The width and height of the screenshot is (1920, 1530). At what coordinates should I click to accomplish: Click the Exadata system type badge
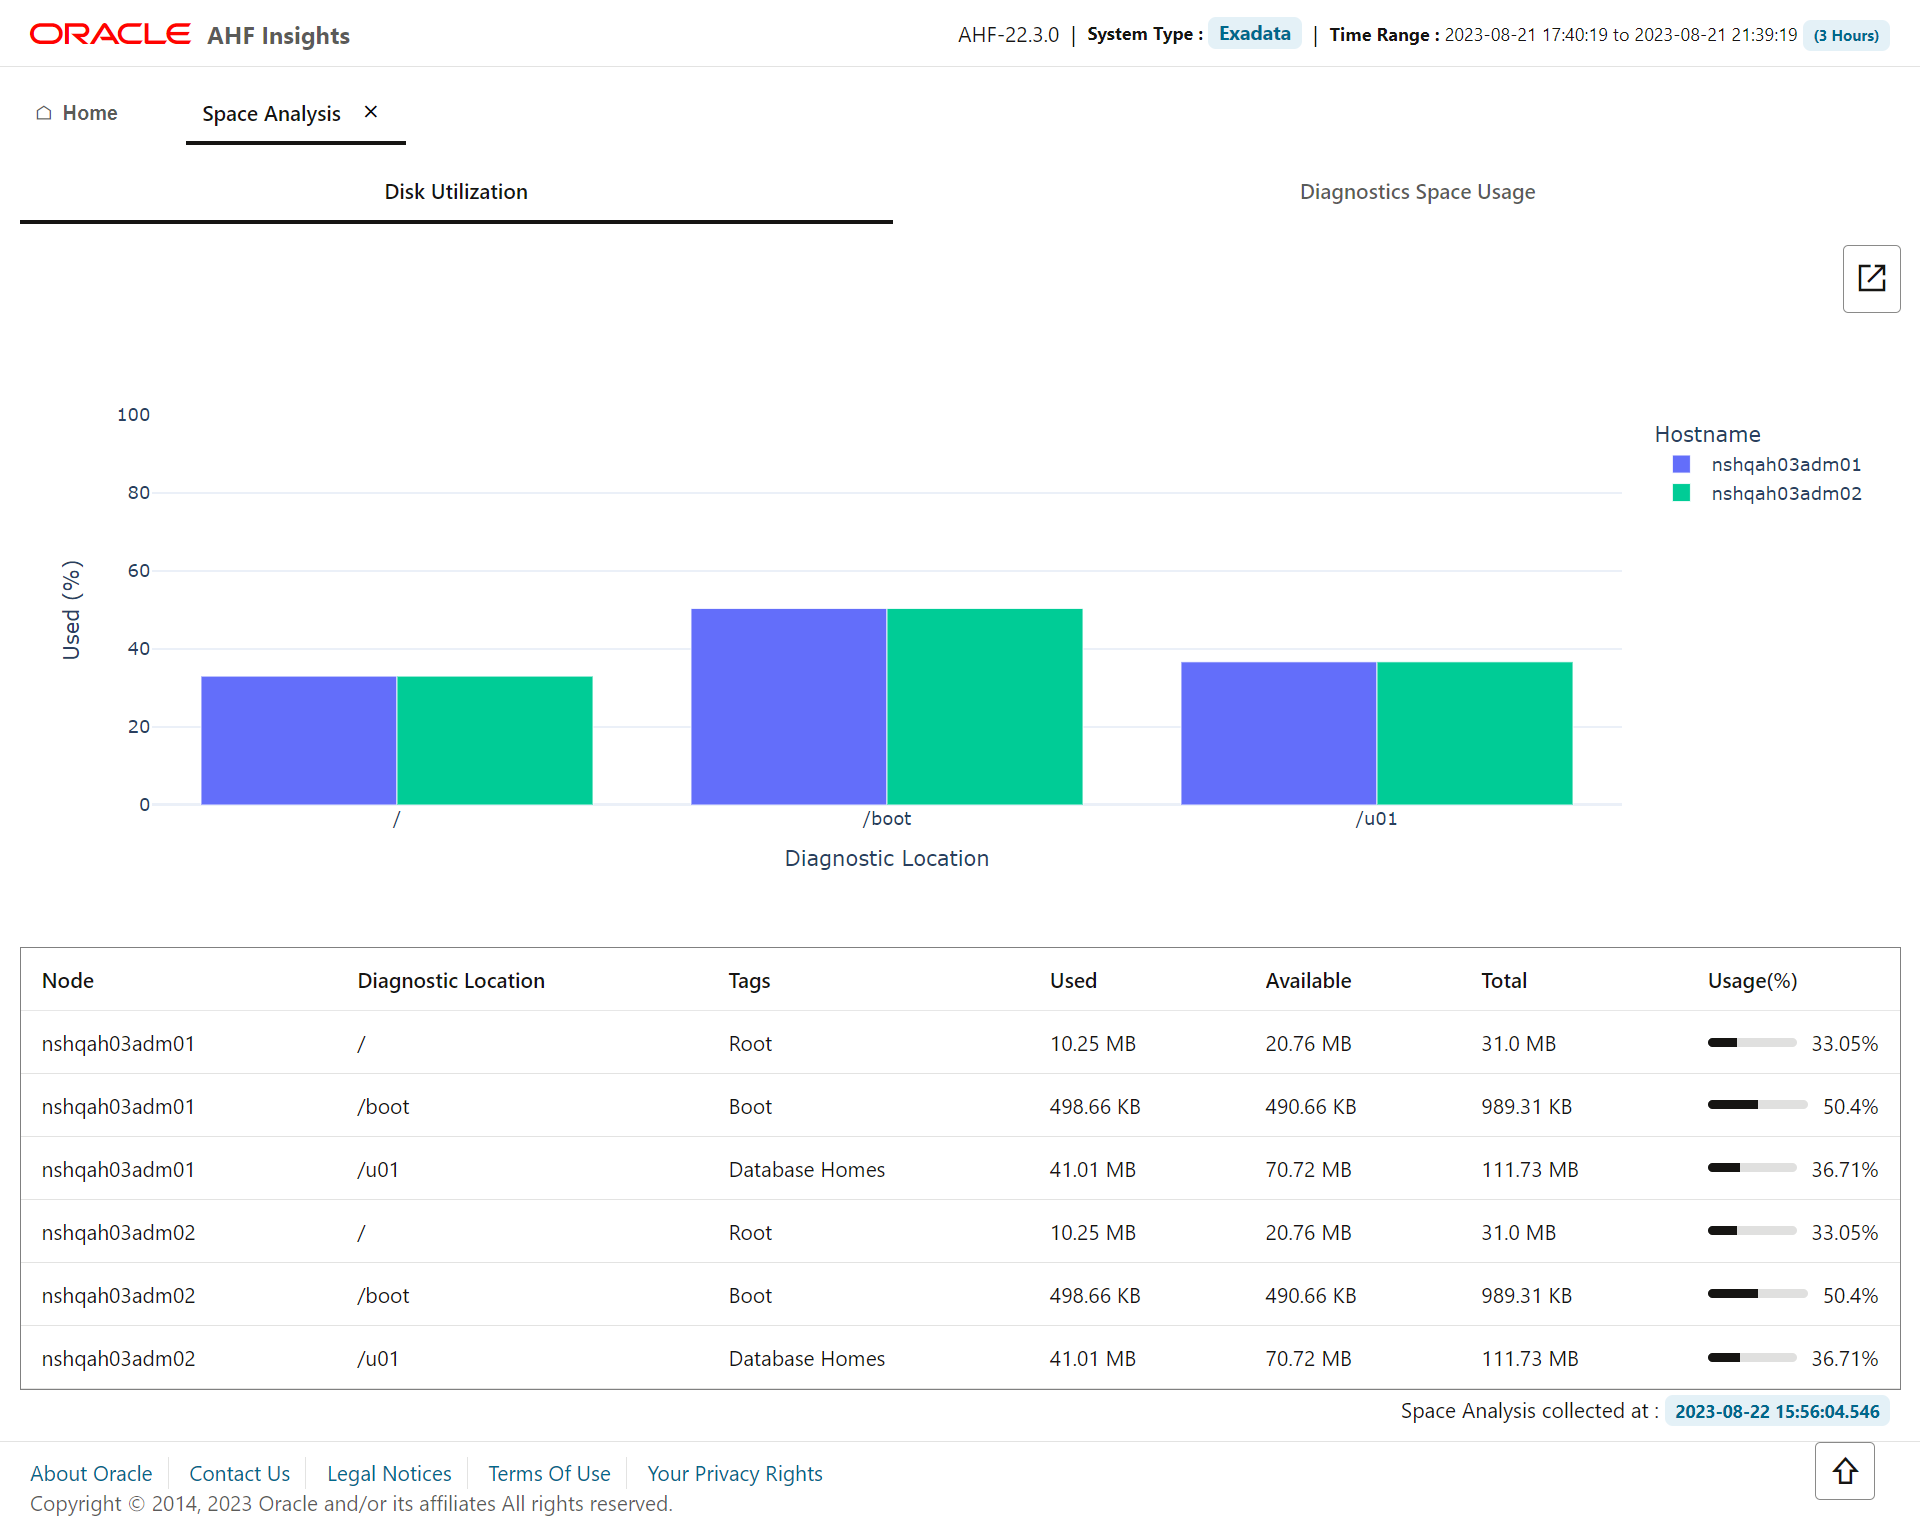(x=1254, y=33)
